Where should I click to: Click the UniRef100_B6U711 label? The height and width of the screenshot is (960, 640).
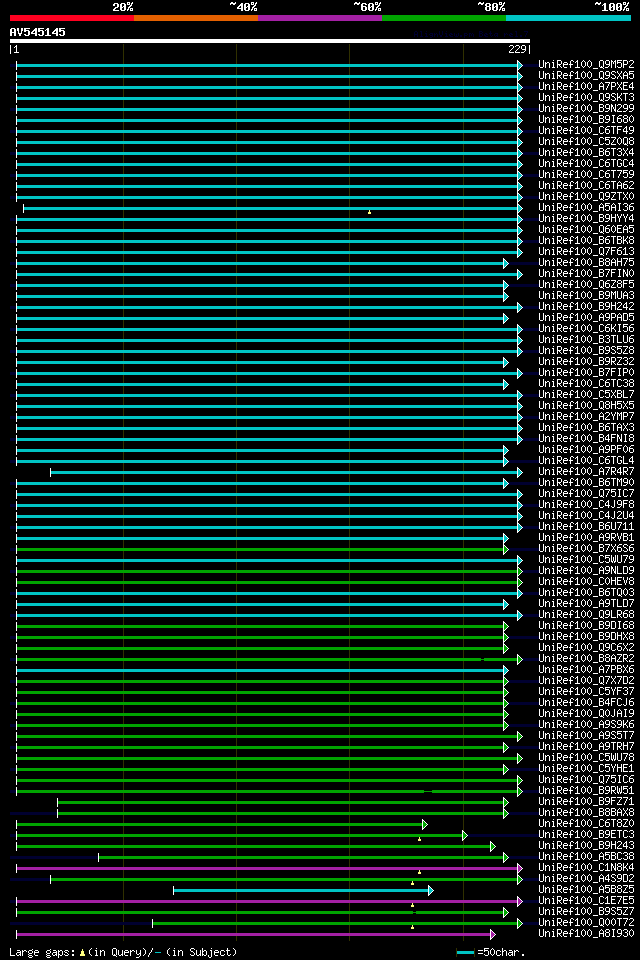pyautogui.click(x=586, y=527)
